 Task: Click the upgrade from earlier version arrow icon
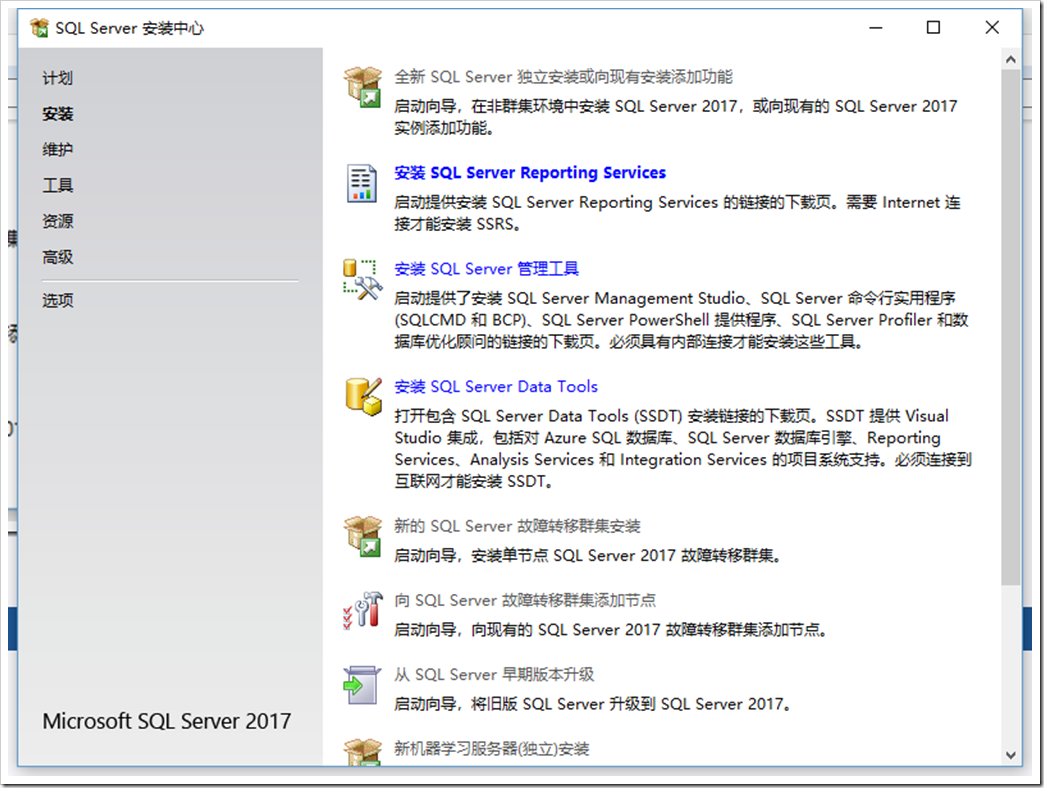[x=362, y=686]
